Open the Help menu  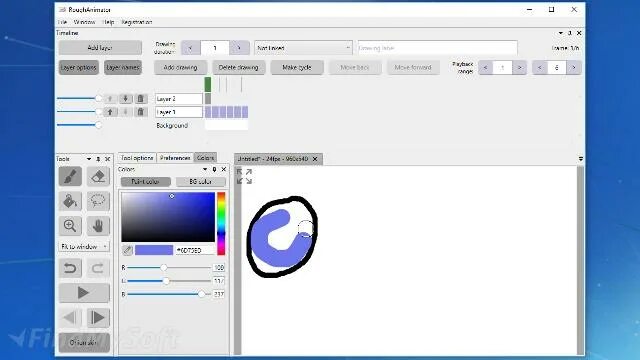pyautogui.click(x=108, y=22)
